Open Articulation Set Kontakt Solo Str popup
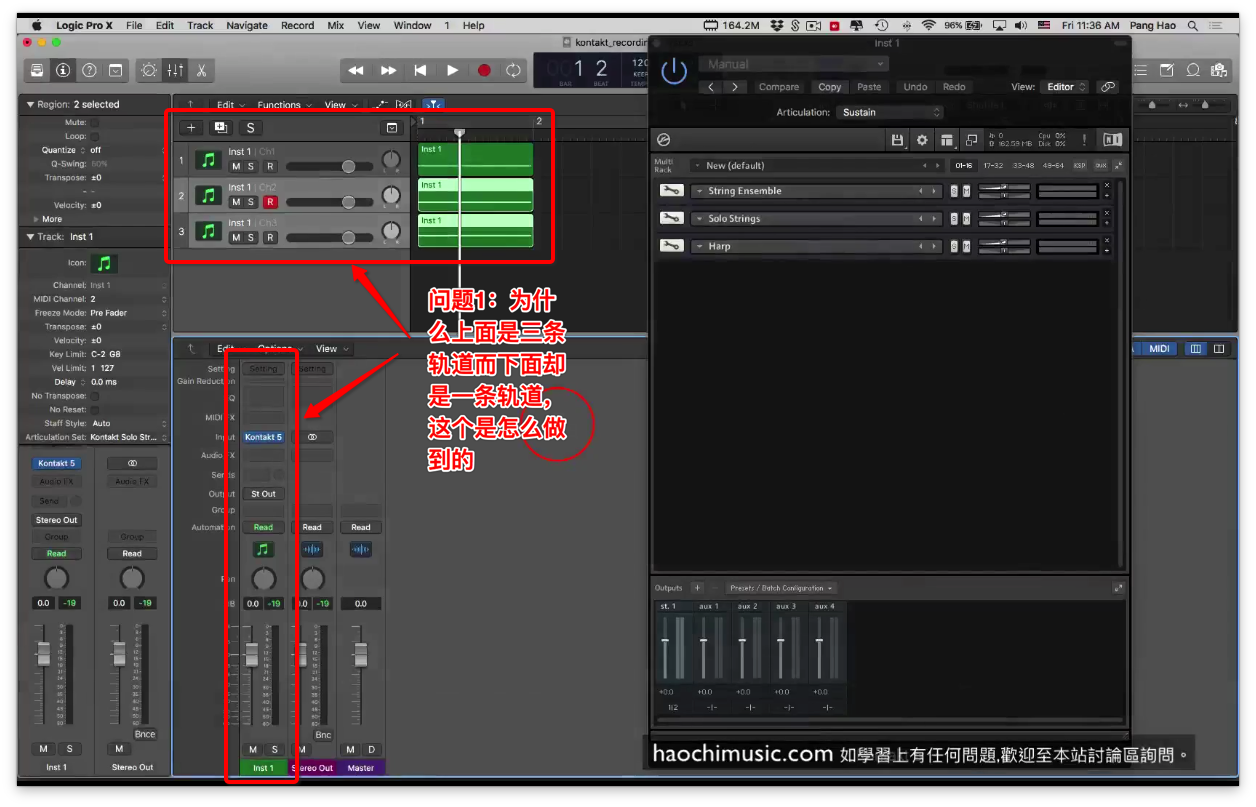This screenshot has width=1256, height=807. 129,437
